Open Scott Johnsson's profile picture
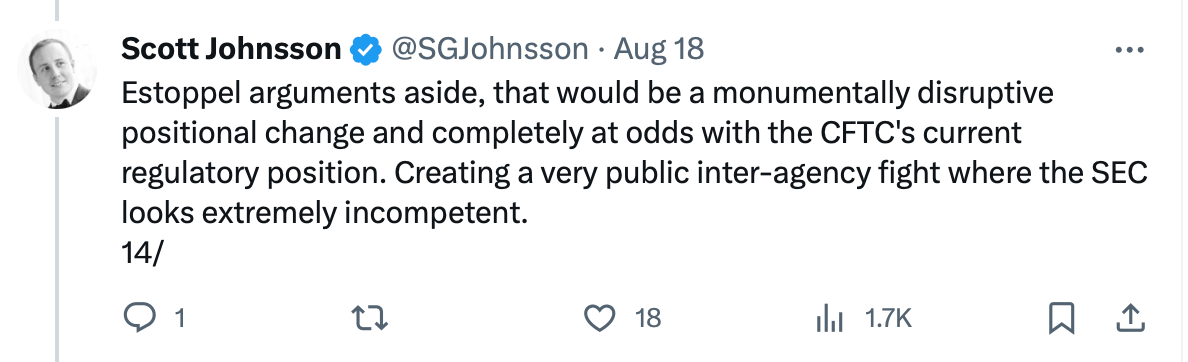Image resolution: width=1188 pixels, height=362 pixels. [57, 71]
